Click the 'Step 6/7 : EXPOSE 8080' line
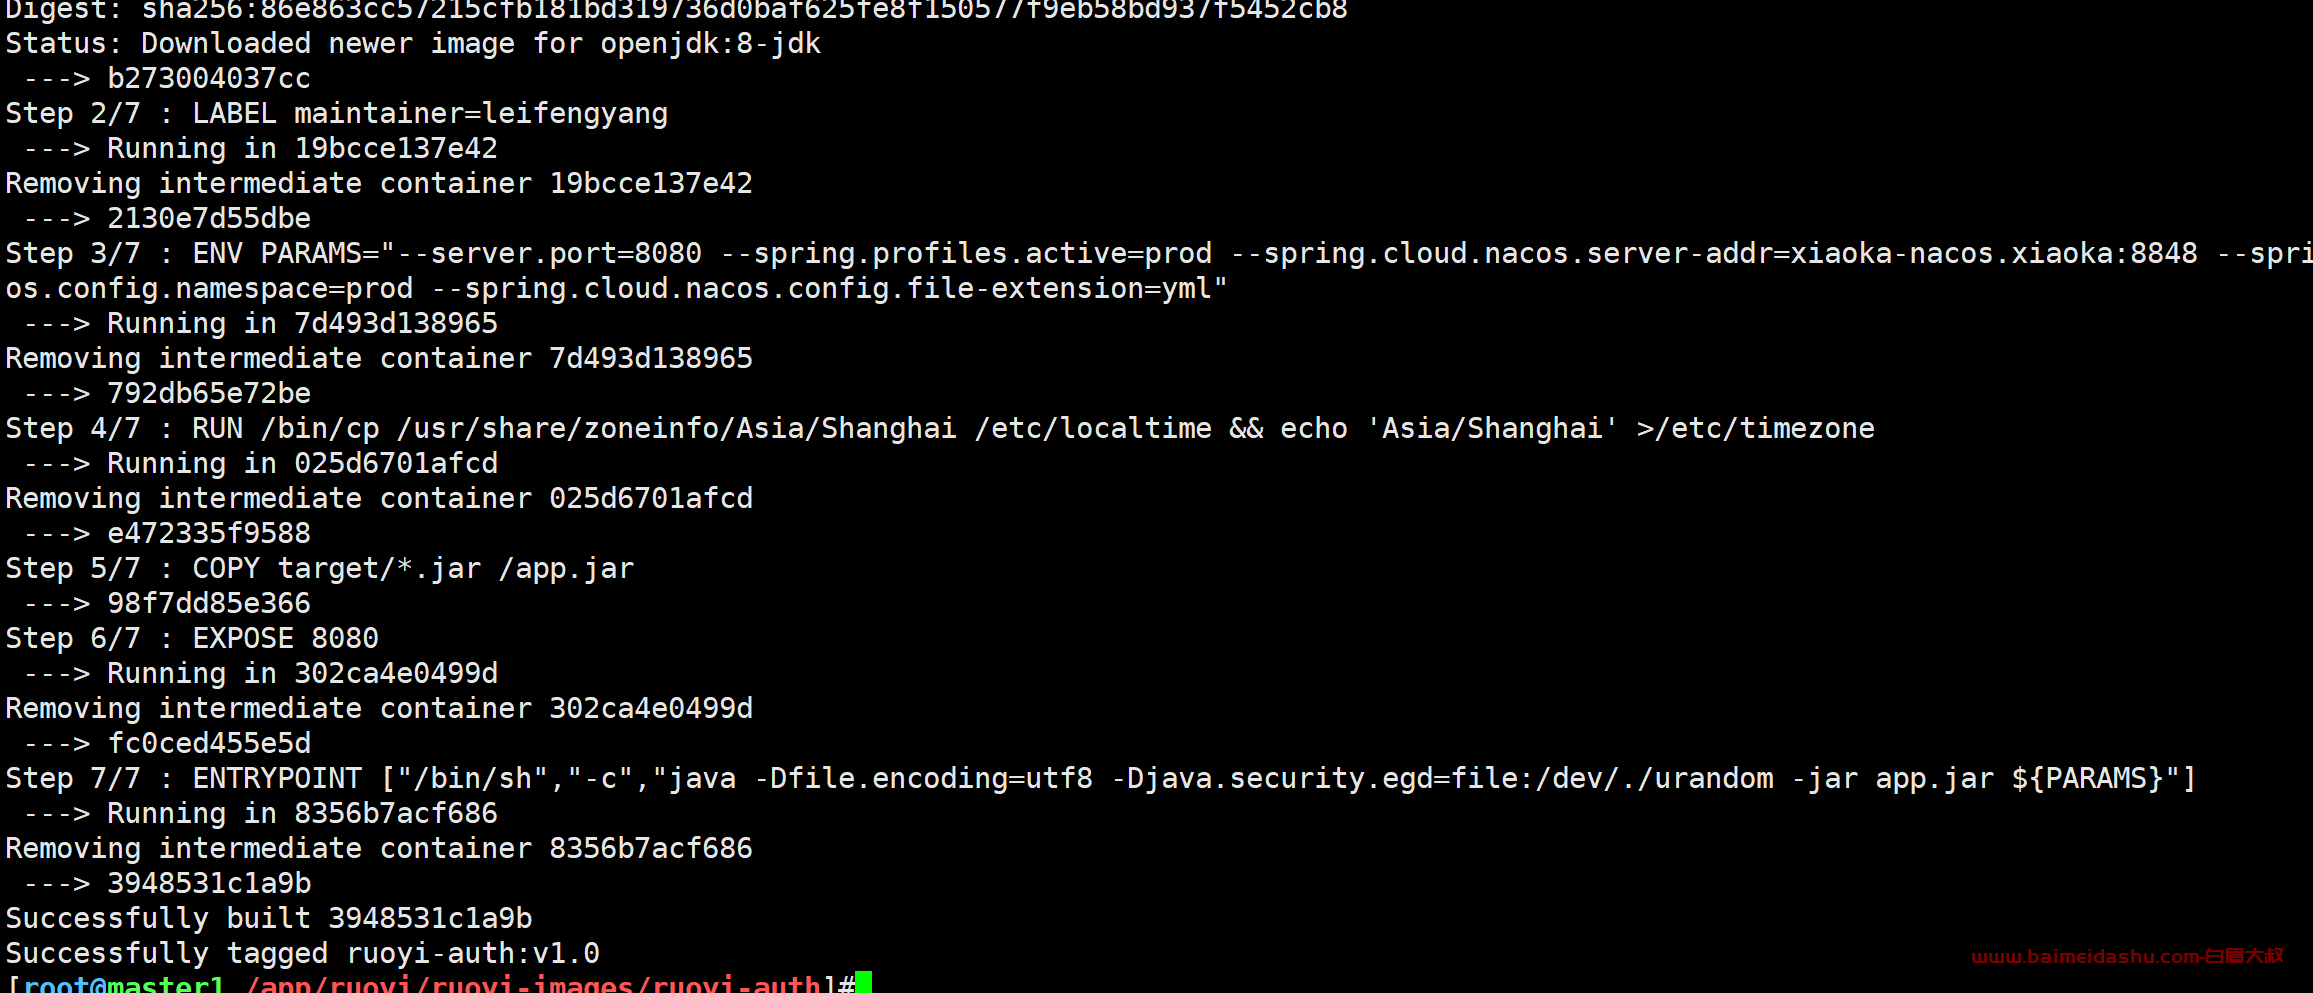 tap(192, 638)
